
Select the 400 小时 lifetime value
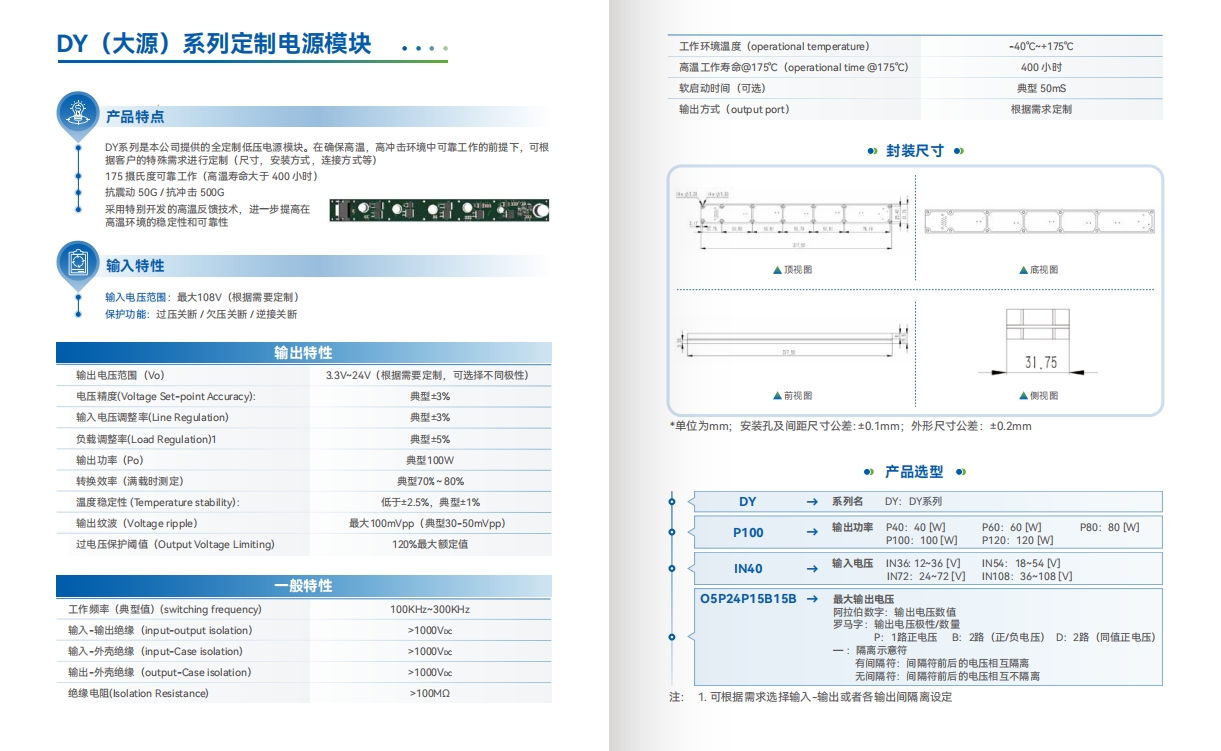pyautogui.click(x=1041, y=67)
